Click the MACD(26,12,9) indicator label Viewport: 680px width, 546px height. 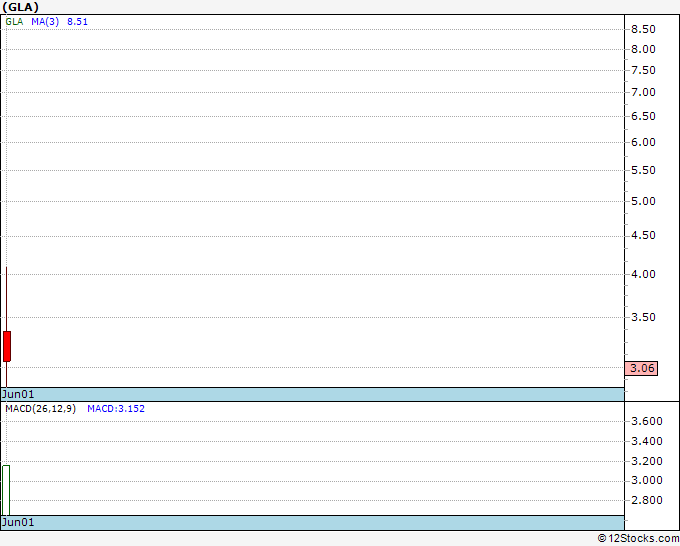tap(41, 409)
